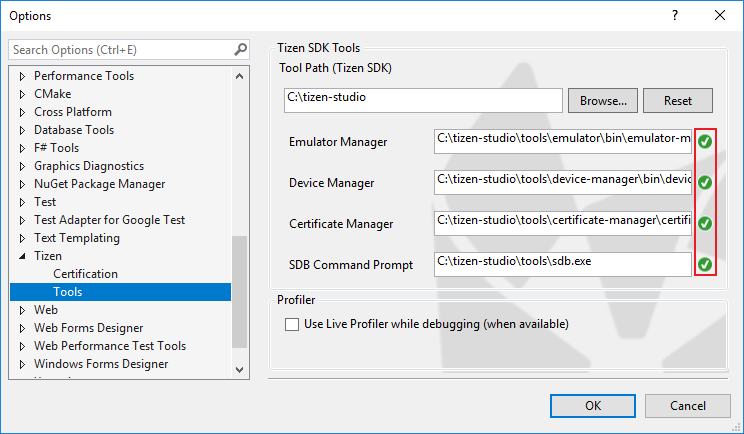This screenshot has height=434, width=744.
Task: Click the NuGet Package Manager label
Action: pos(100,184)
